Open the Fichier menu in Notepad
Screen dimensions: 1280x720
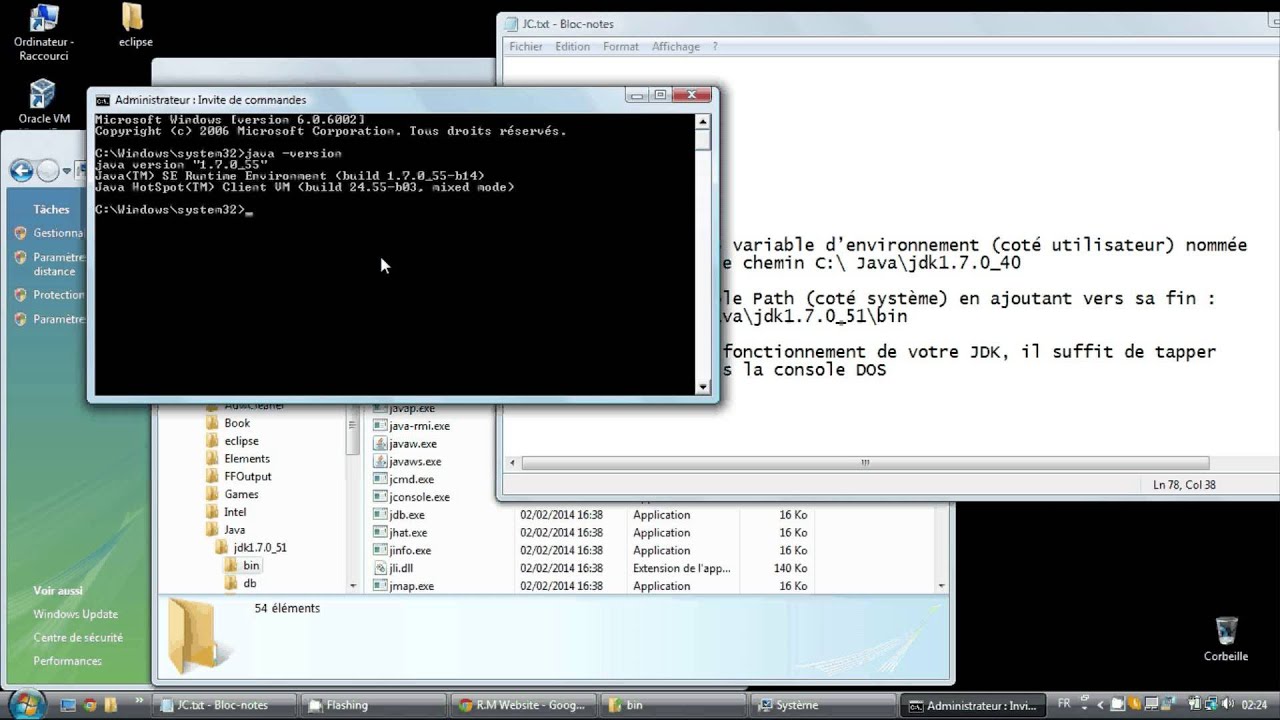[x=526, y=46]
